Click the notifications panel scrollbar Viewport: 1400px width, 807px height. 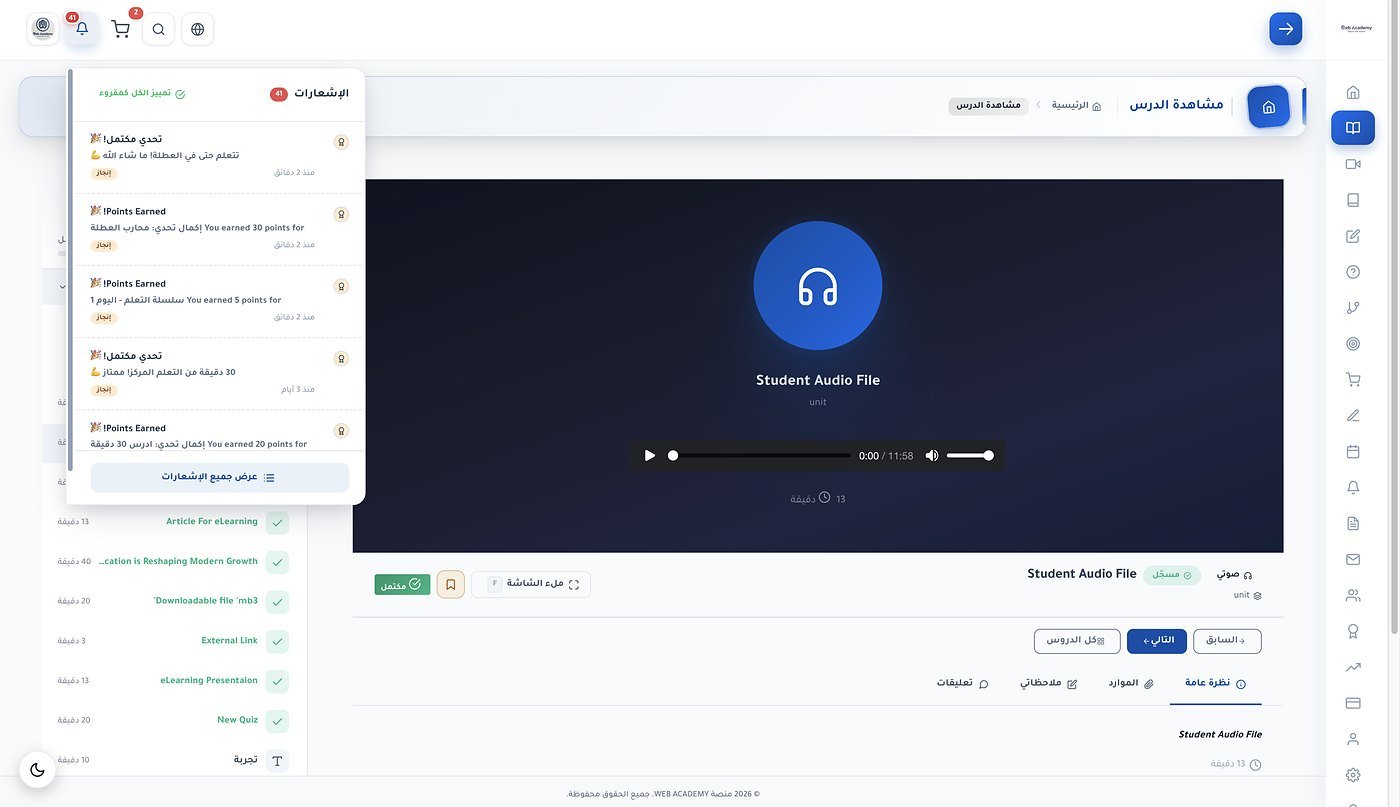coord(70,270)
